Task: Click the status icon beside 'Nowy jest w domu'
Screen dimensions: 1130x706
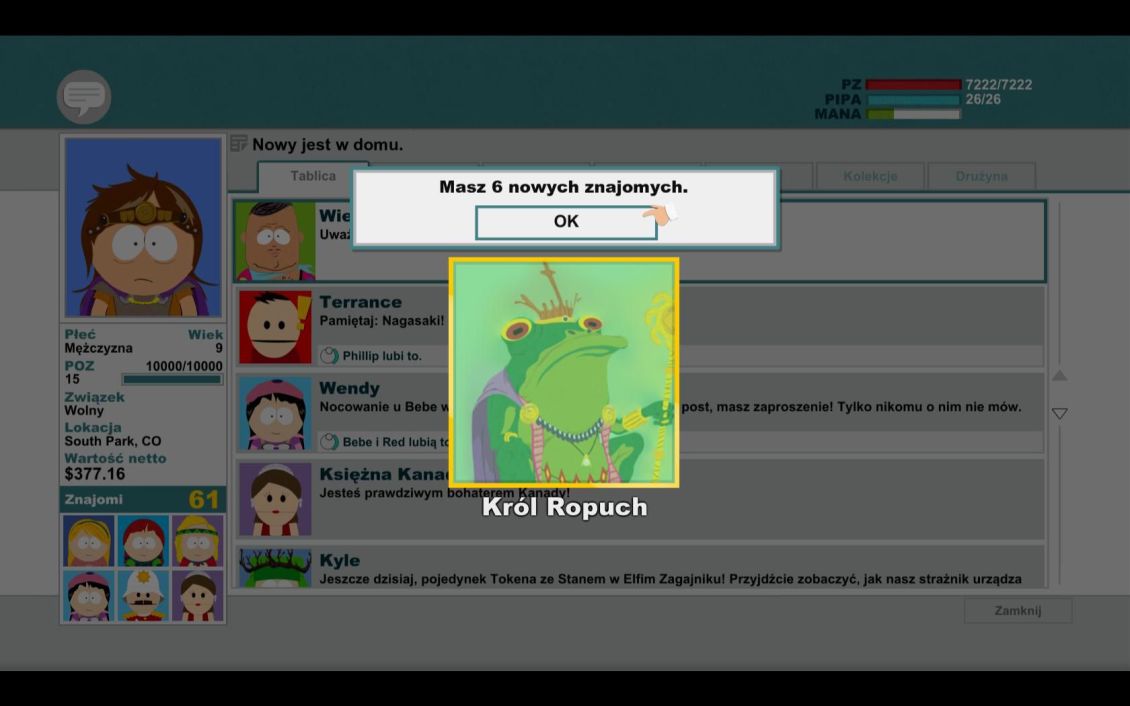Action: point(239,144)
